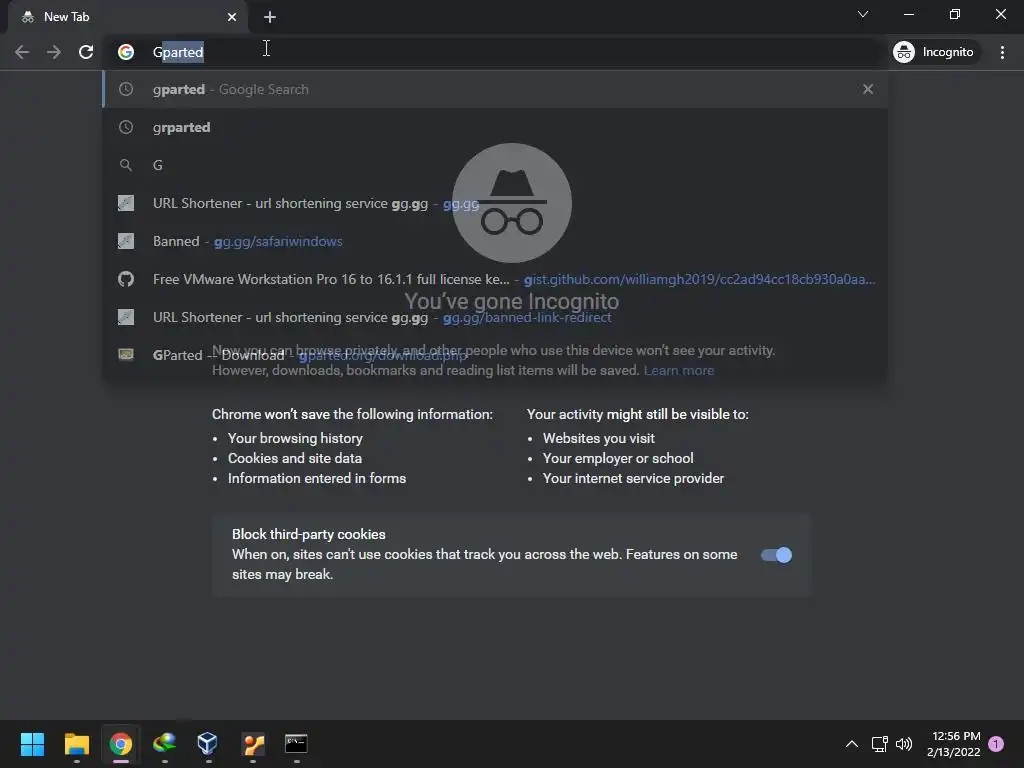Select the grparted history suggestion
The width and height of the screenshot is (1024, 768).
[495, 127]
